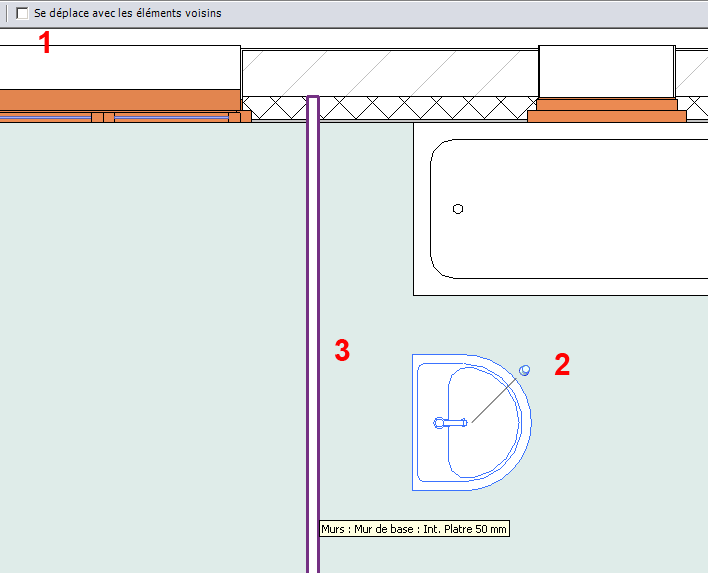This screenshot has width=708, height=573.
Task: Select the hatched wall segment at far right
Action: pyautogui.click(x=692, y=71)
